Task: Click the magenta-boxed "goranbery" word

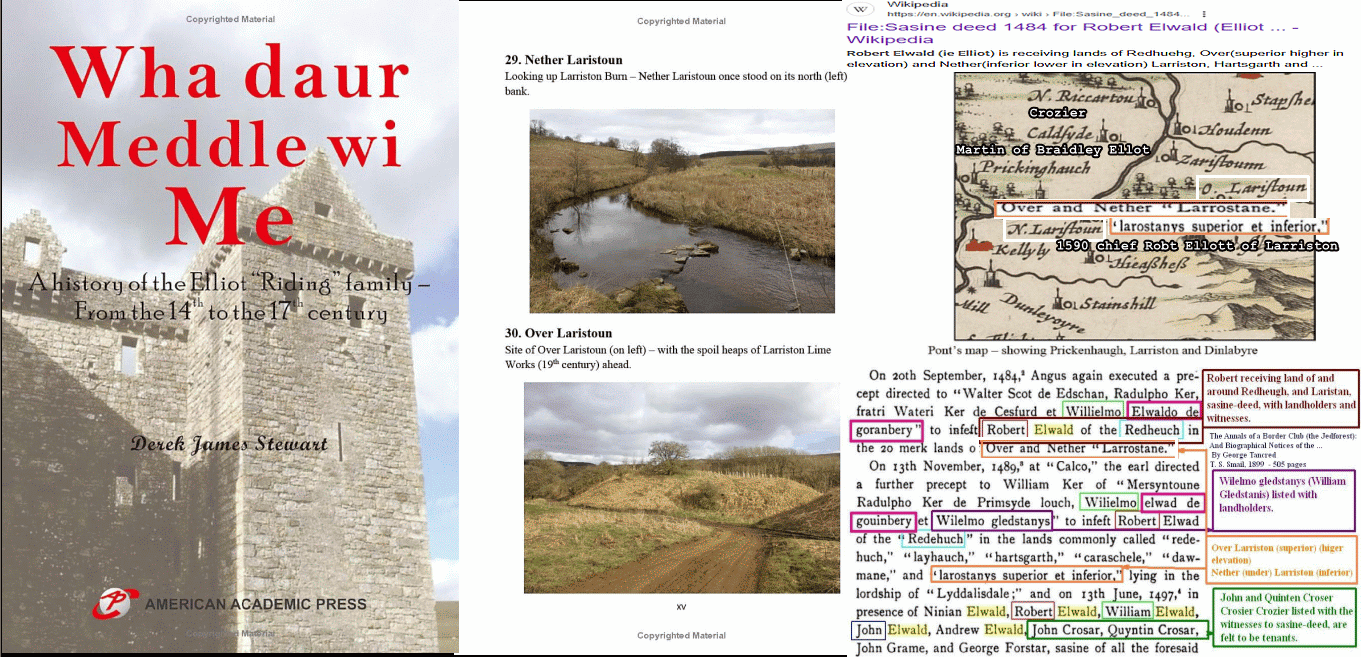Action: (x=884, y=430)
